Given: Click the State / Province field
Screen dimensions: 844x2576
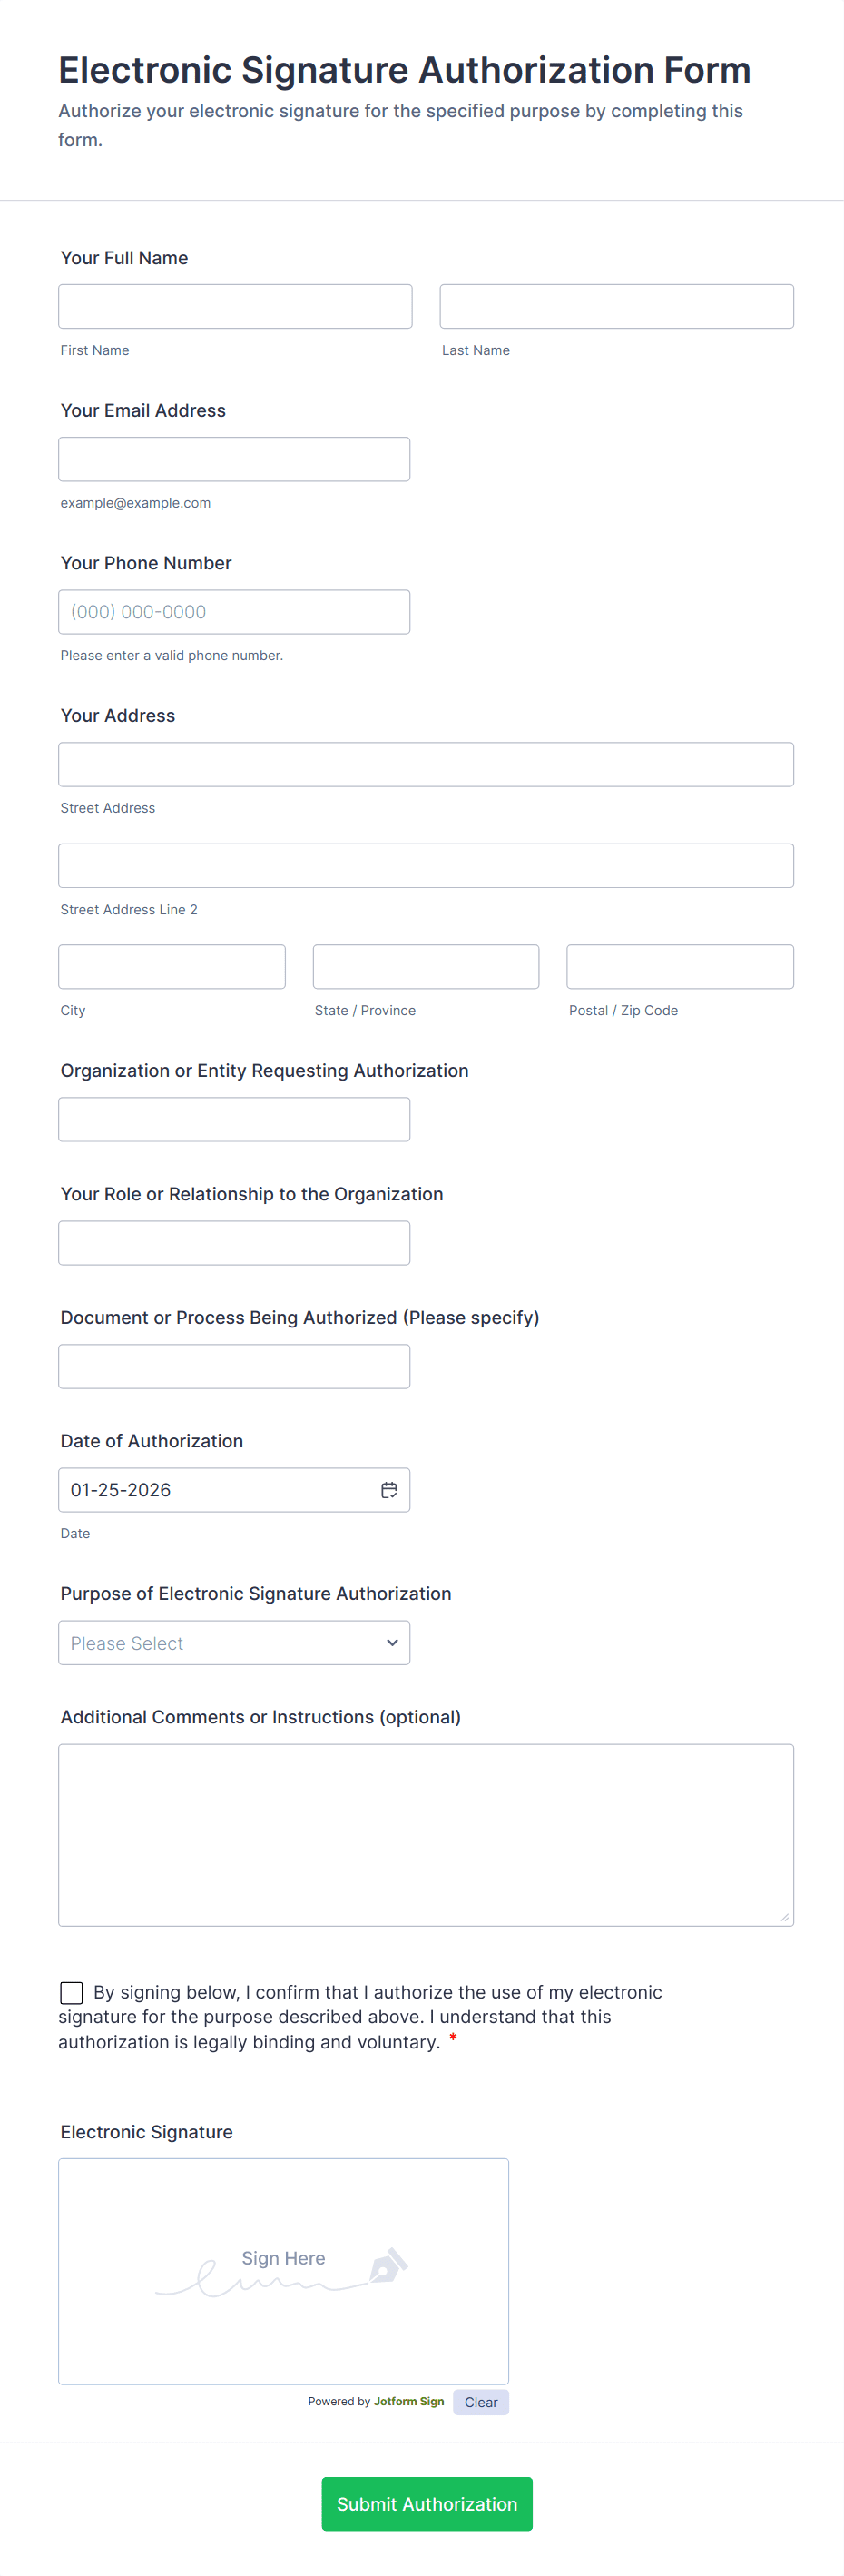Looking at the screenshot, I should point(426,967).
